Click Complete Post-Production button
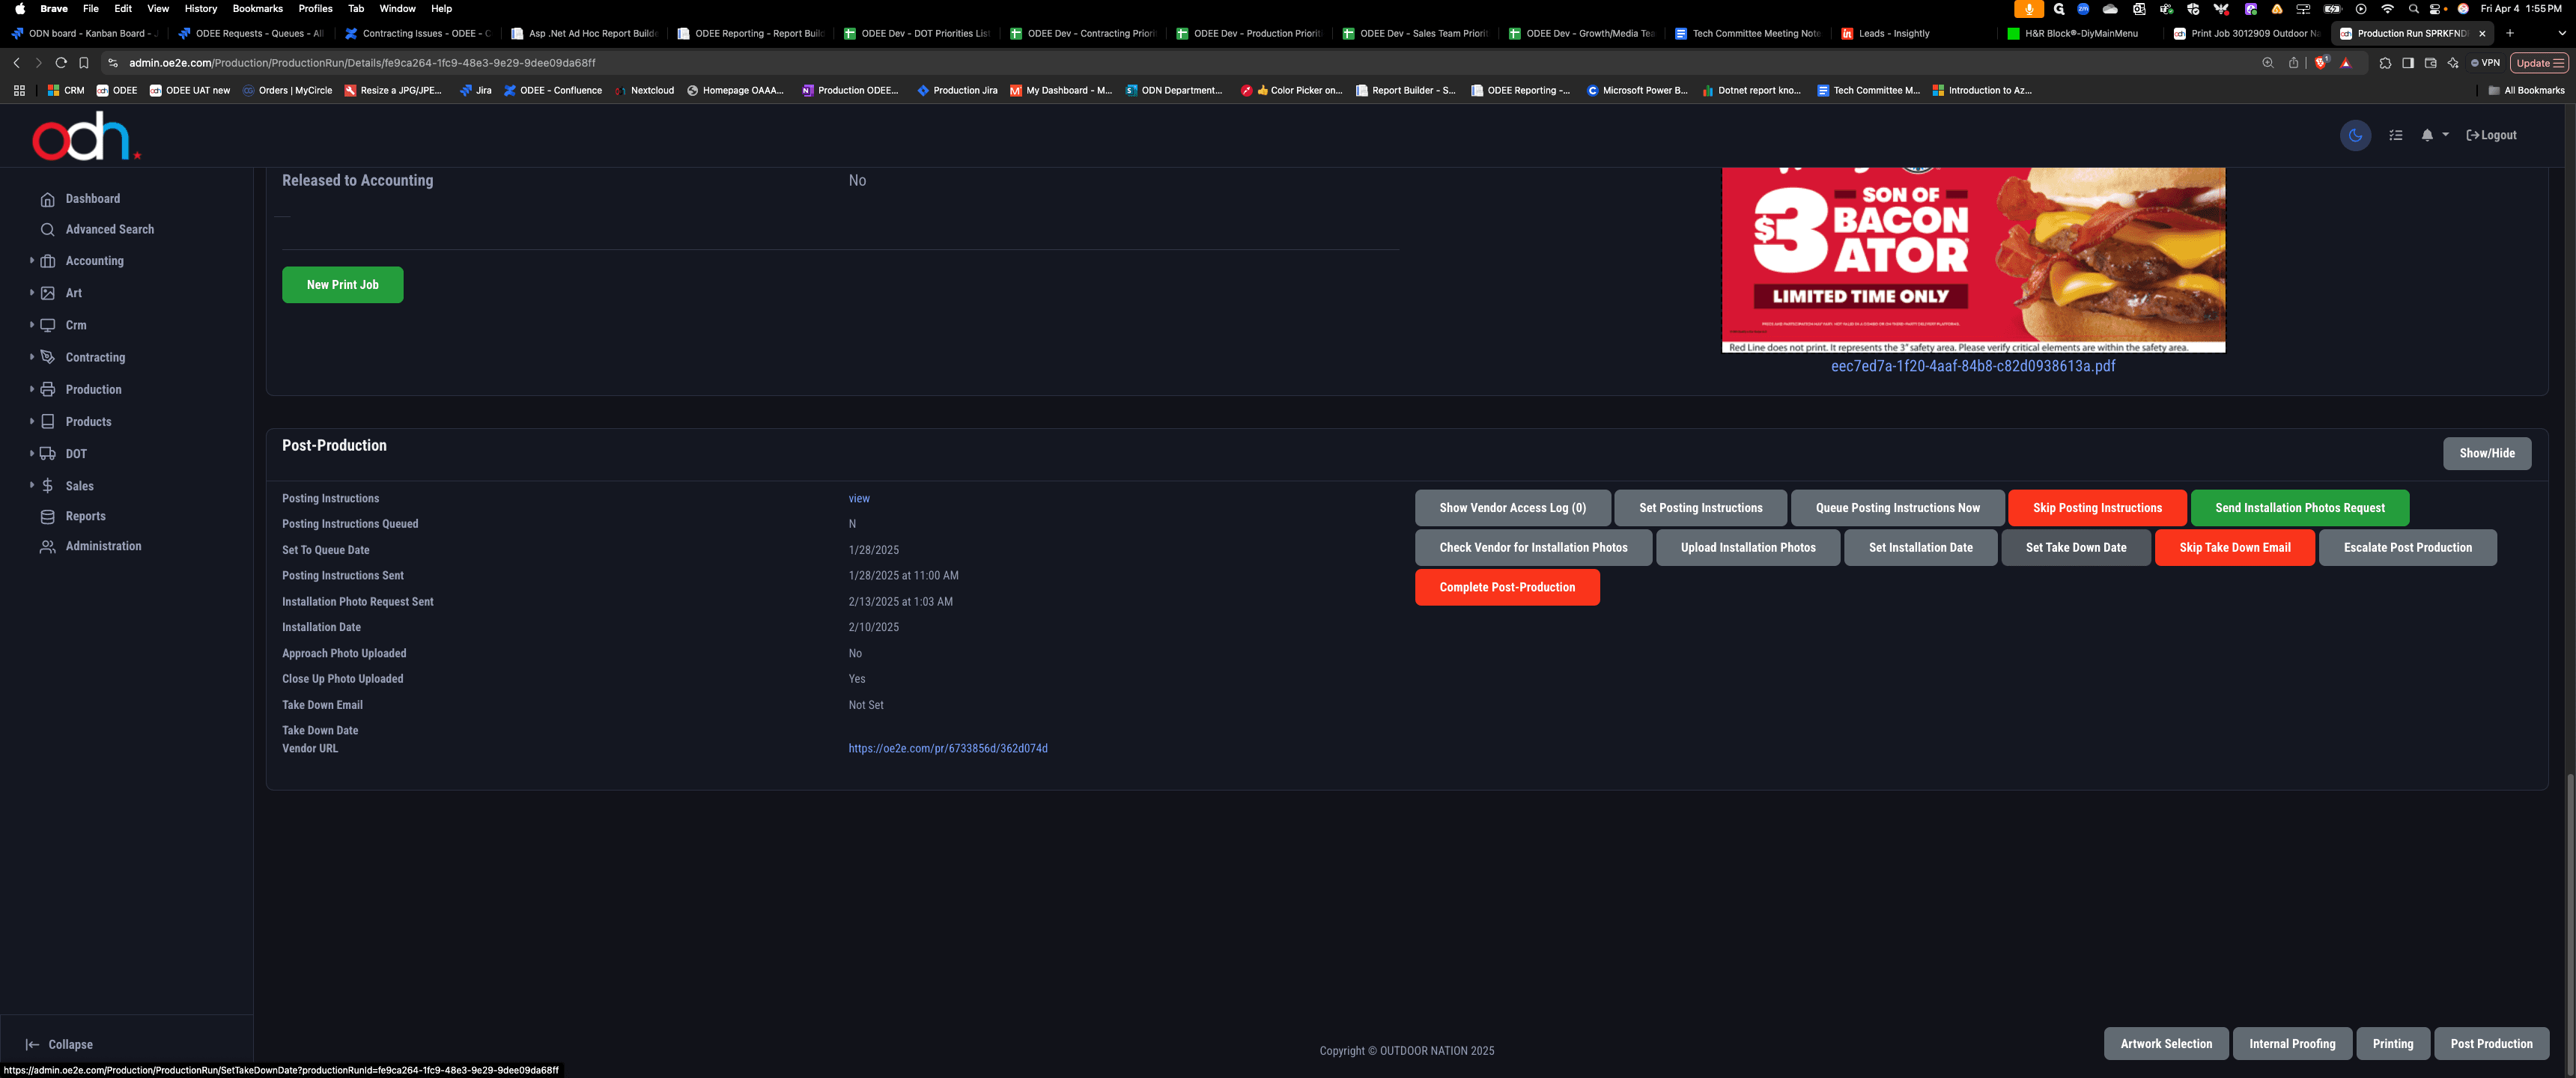The image size is (2576, 1078). click(x=1507, y=587)
